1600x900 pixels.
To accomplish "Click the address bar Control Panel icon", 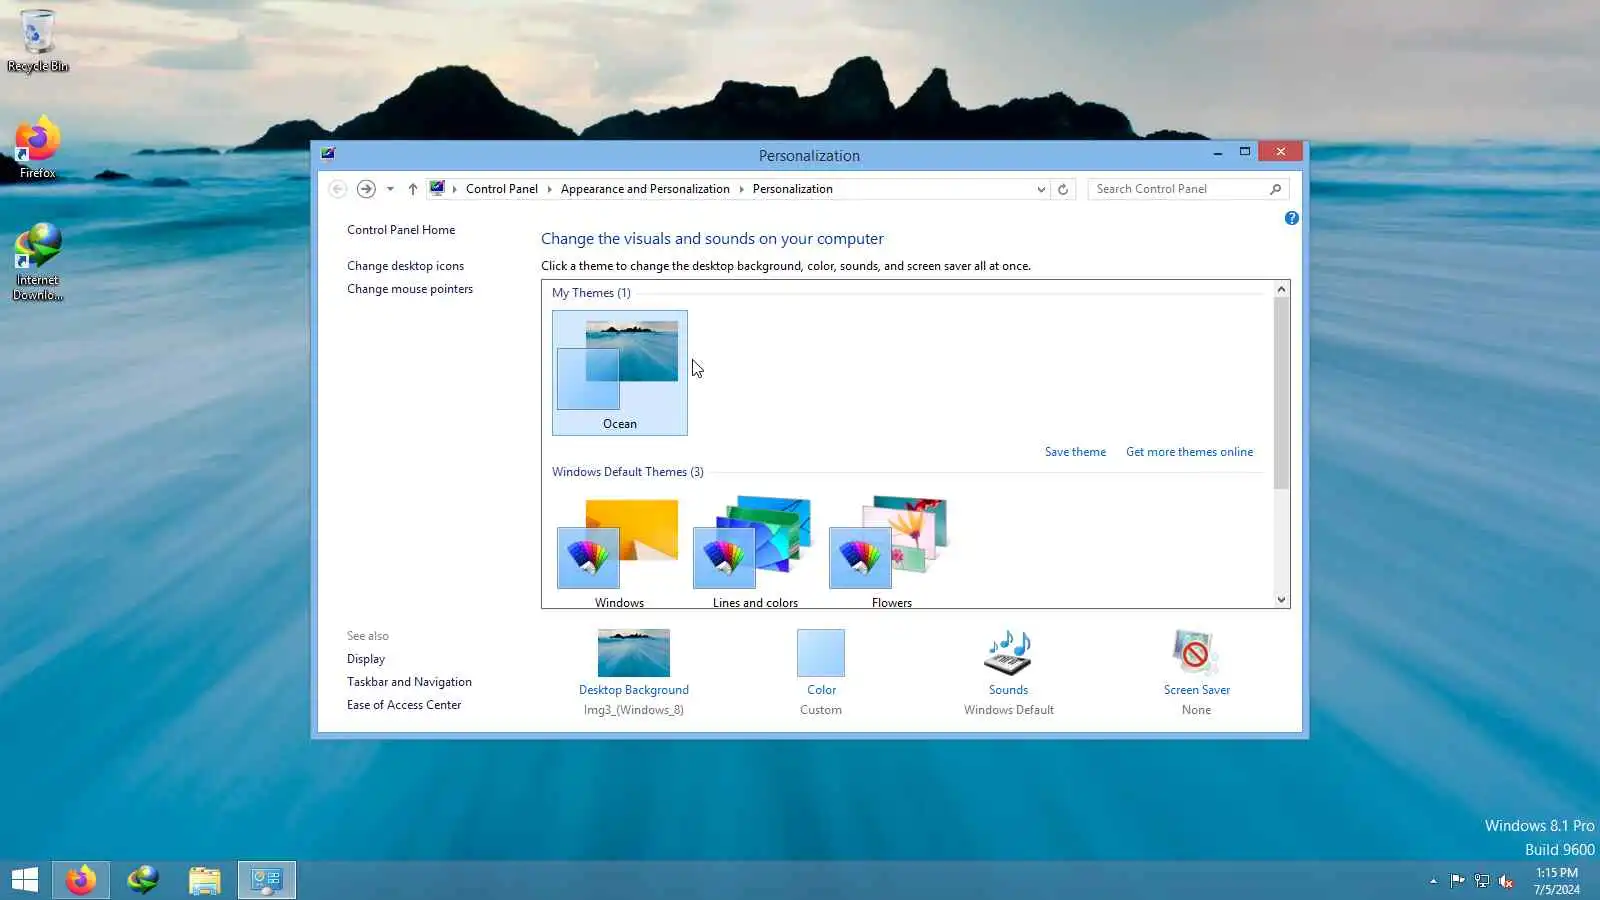I will click(x=437, y=188).
